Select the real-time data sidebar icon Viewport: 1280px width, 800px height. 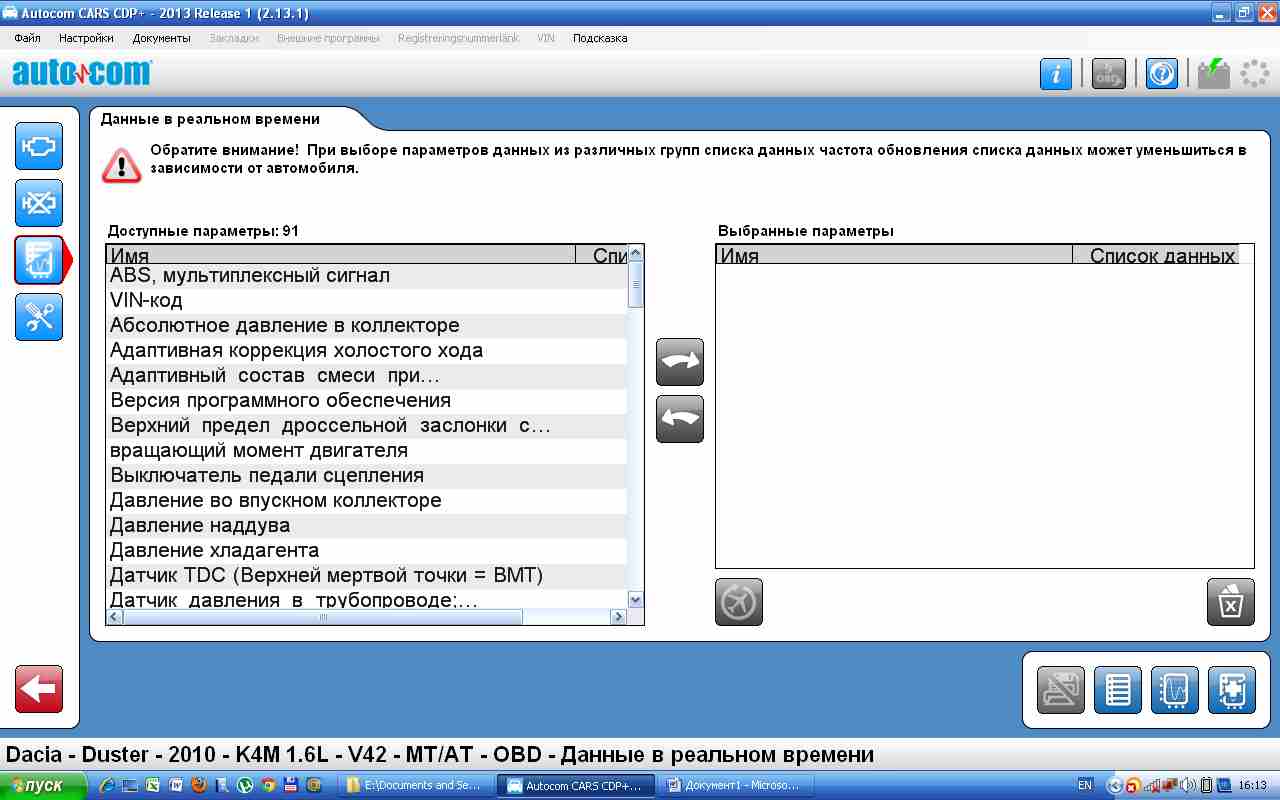click(39, 260)
